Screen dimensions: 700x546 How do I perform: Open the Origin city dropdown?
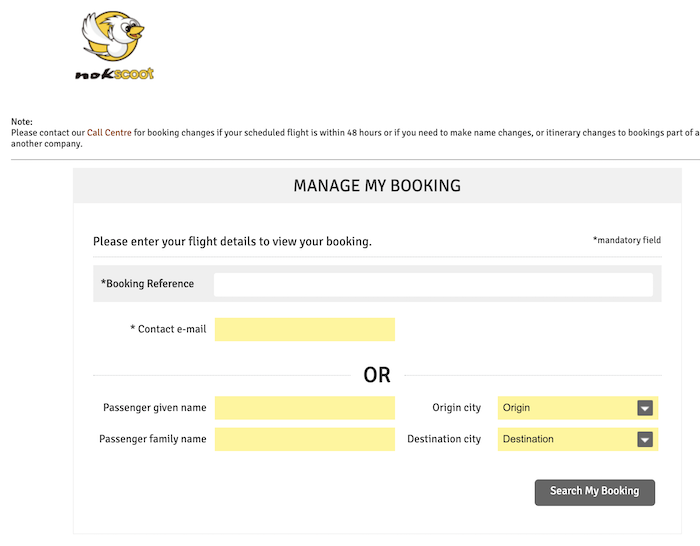click(x=578, y=408)
